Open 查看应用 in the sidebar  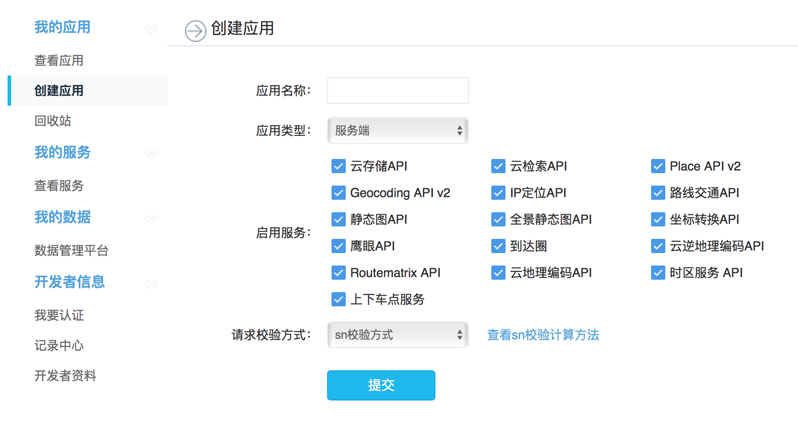coord(59,61)
